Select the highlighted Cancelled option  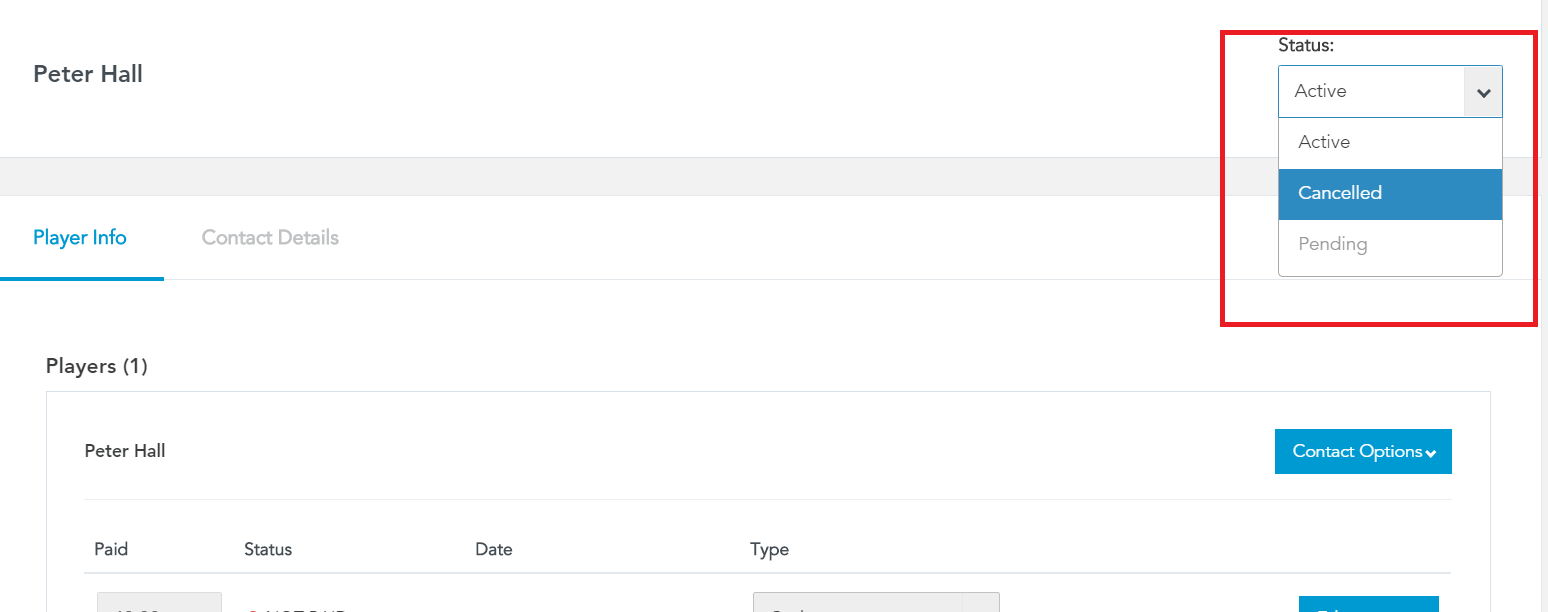point(1390,193)
